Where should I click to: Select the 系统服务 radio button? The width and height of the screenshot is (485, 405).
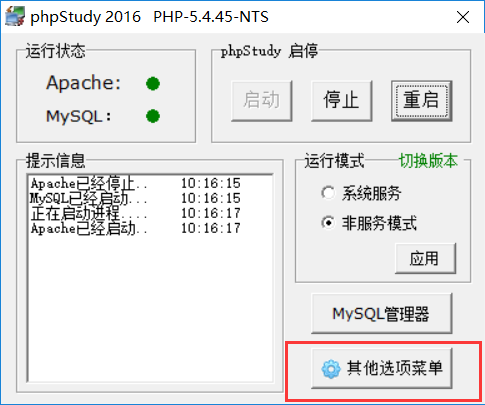328,193
